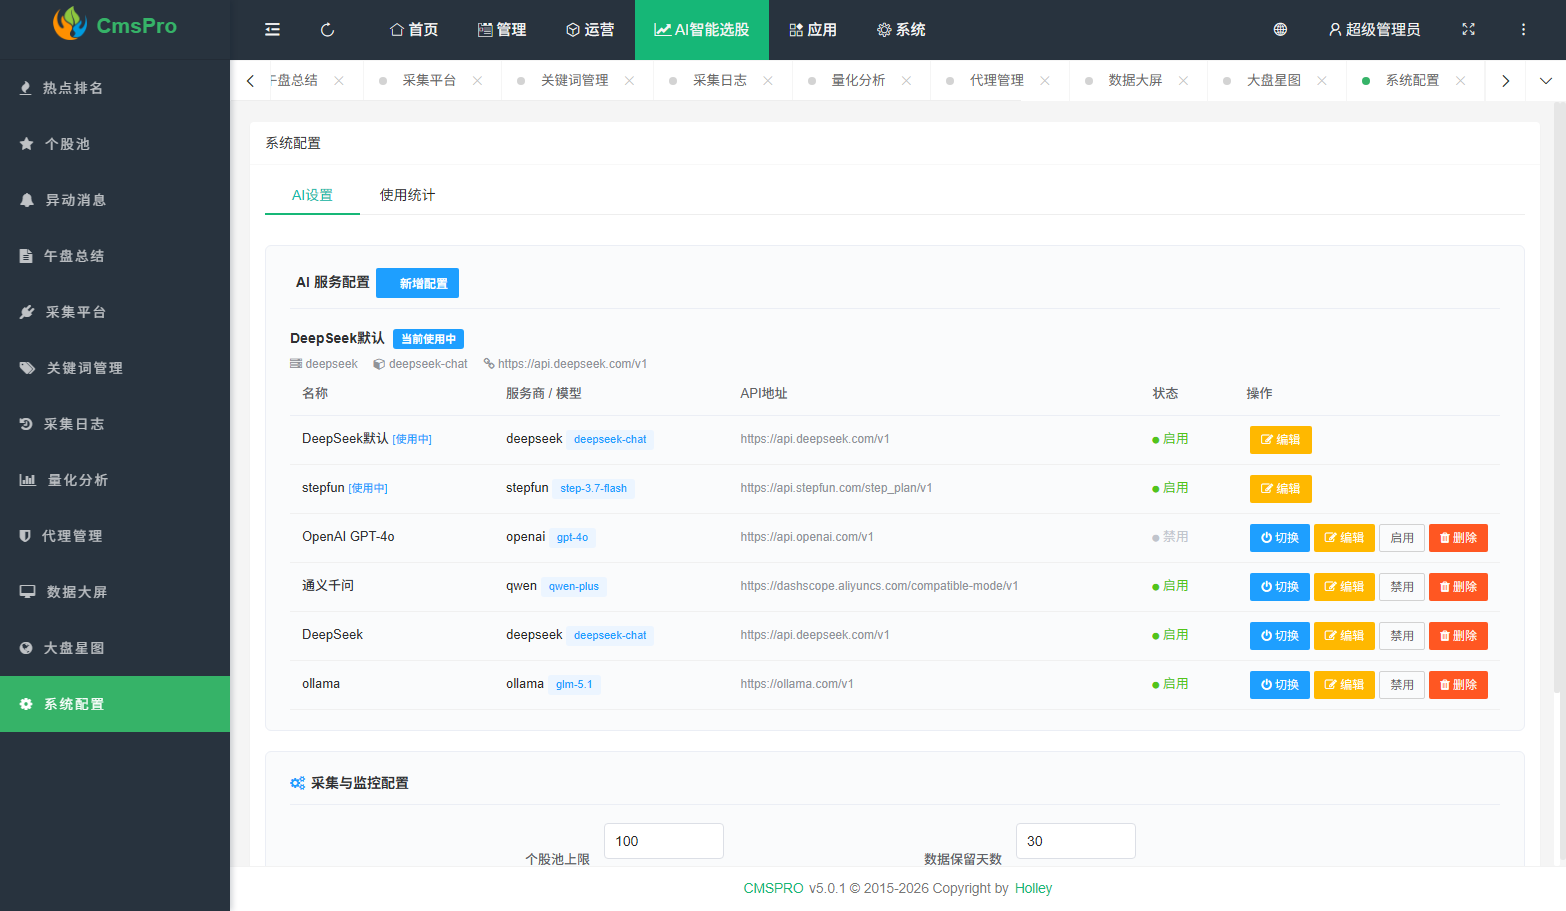The image size is (1566, 911).
Task: Open 个股池 in the sidebar
Action: tap(115, 144)
